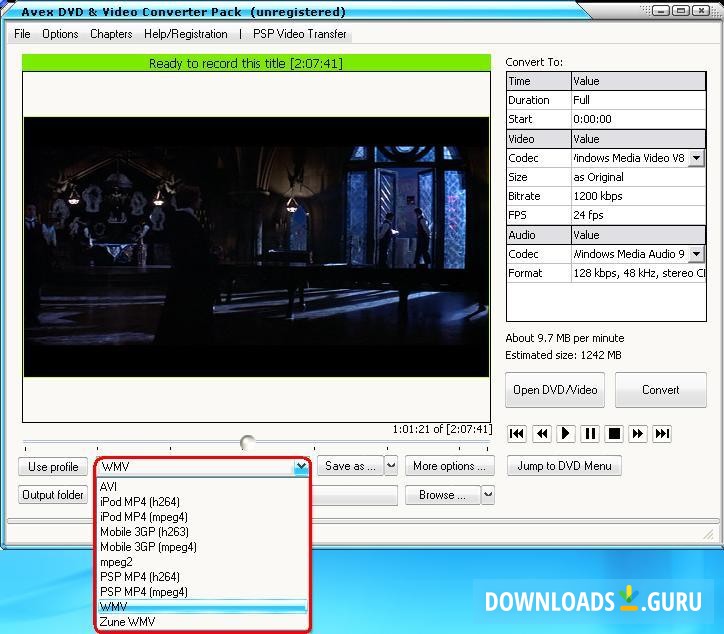The image size is (724, 634).
Task: Skip to the previous chapter
Action: [x=517, y=434]
